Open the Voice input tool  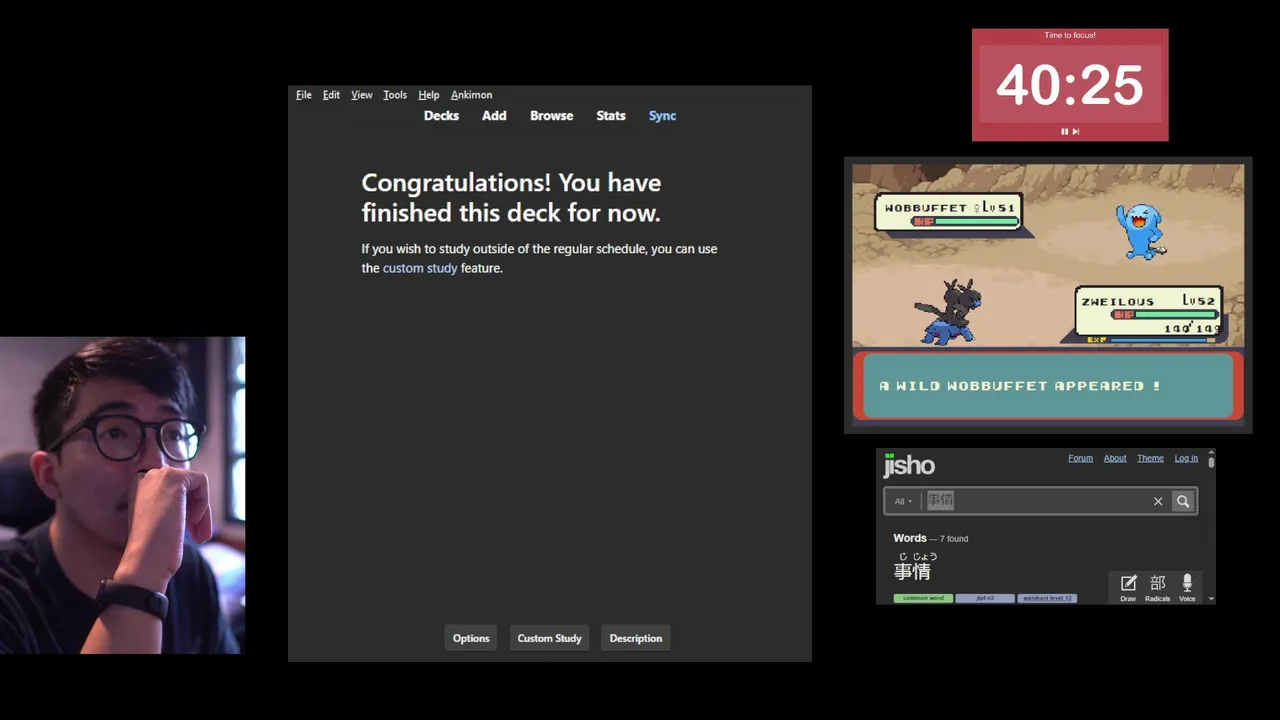tap(1187, 588)
